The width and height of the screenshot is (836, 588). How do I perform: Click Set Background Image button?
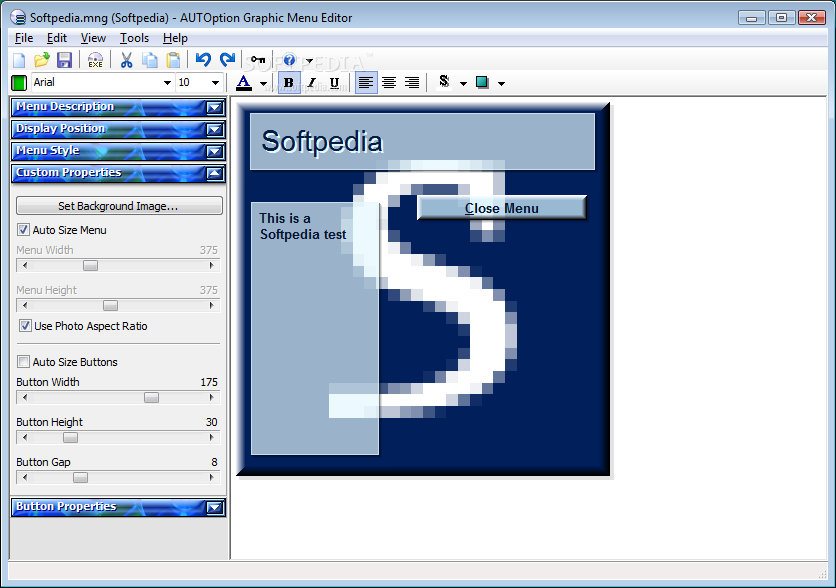tap(119, 206)
